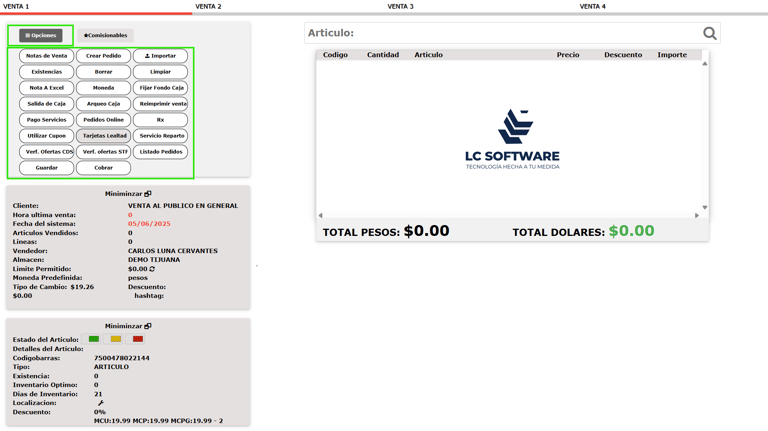768x431 pixels.
Task: Click vendor name CARLOS LUNA CERVANTES
Action: click(173, 251)
